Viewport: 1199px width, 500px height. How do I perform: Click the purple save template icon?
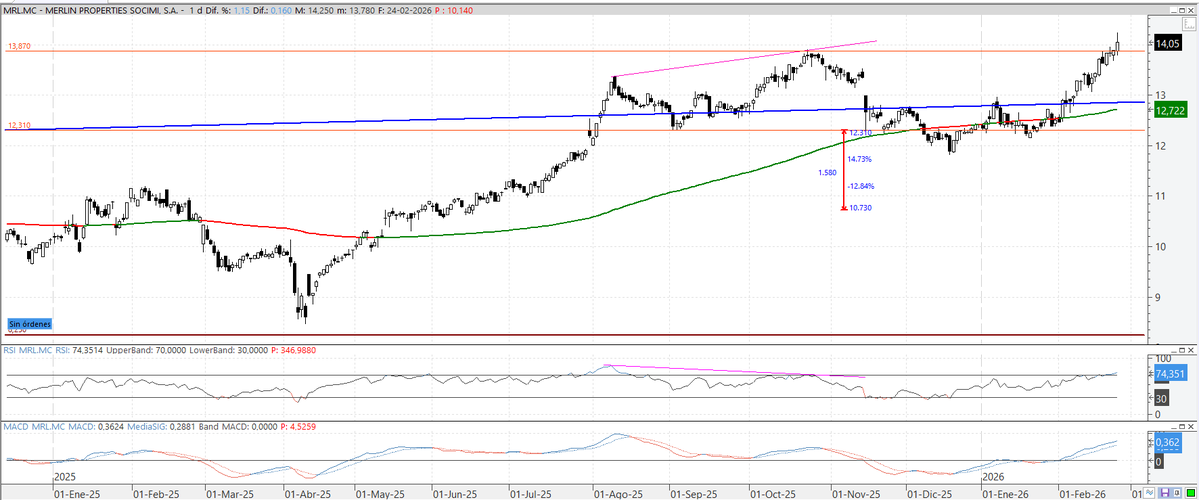click(1165, 492)
